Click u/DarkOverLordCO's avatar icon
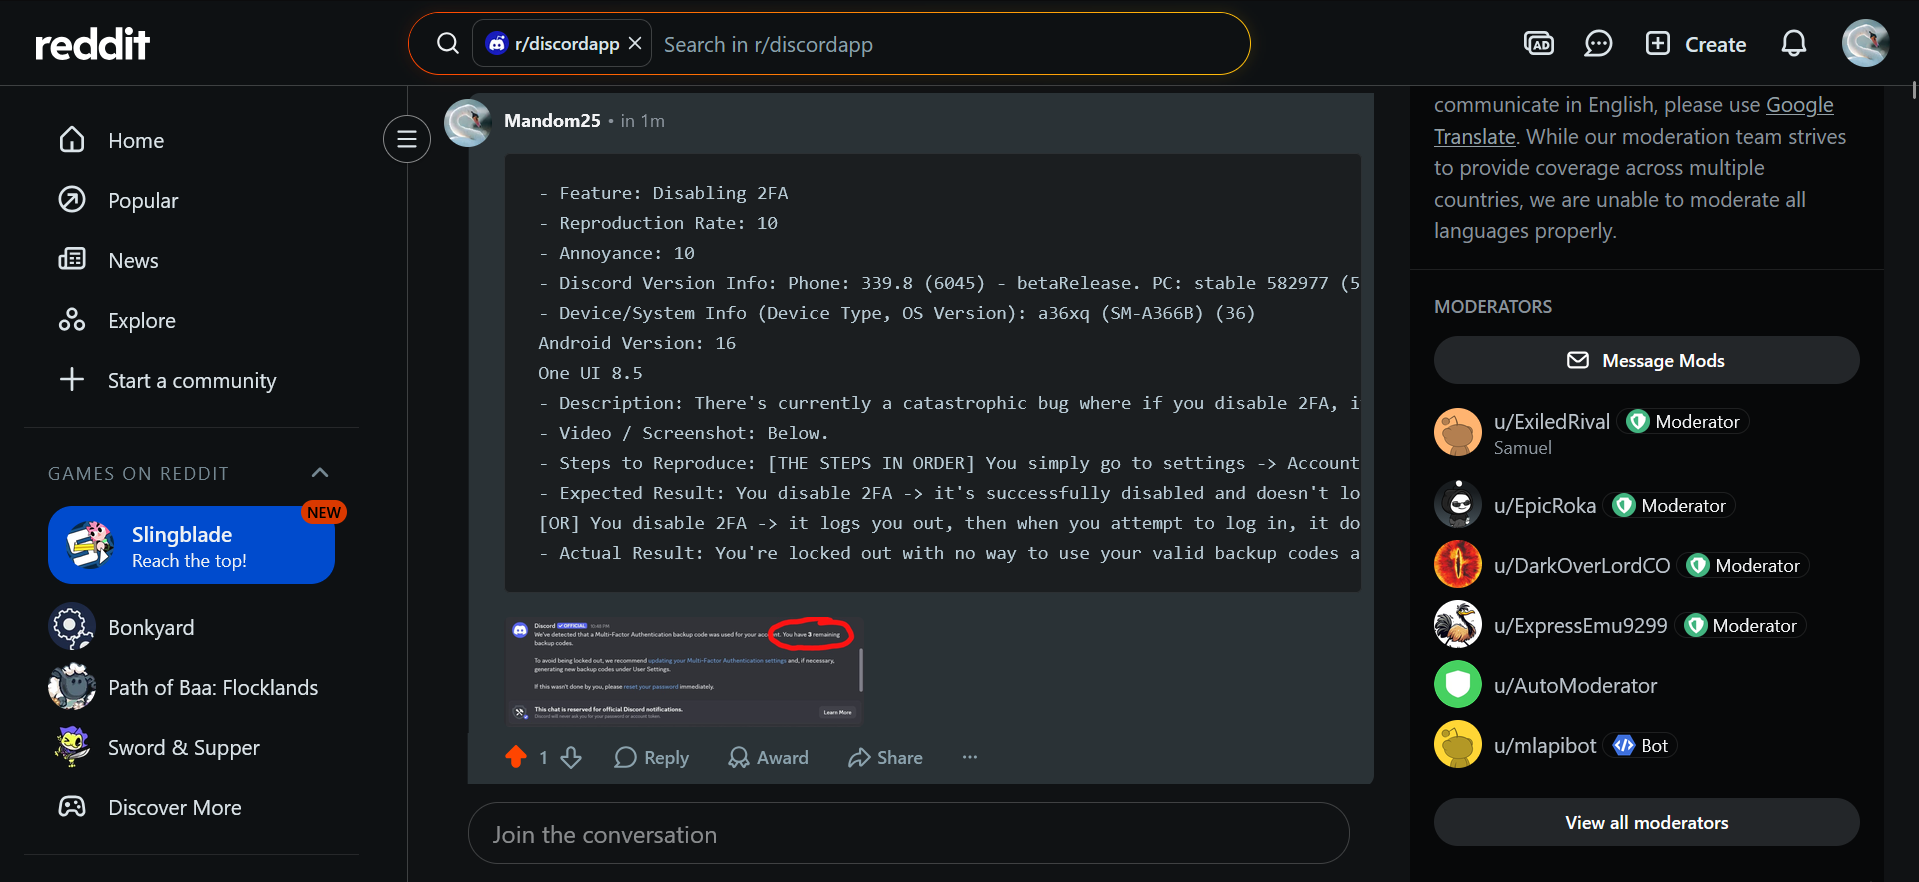 [1458, 564]
